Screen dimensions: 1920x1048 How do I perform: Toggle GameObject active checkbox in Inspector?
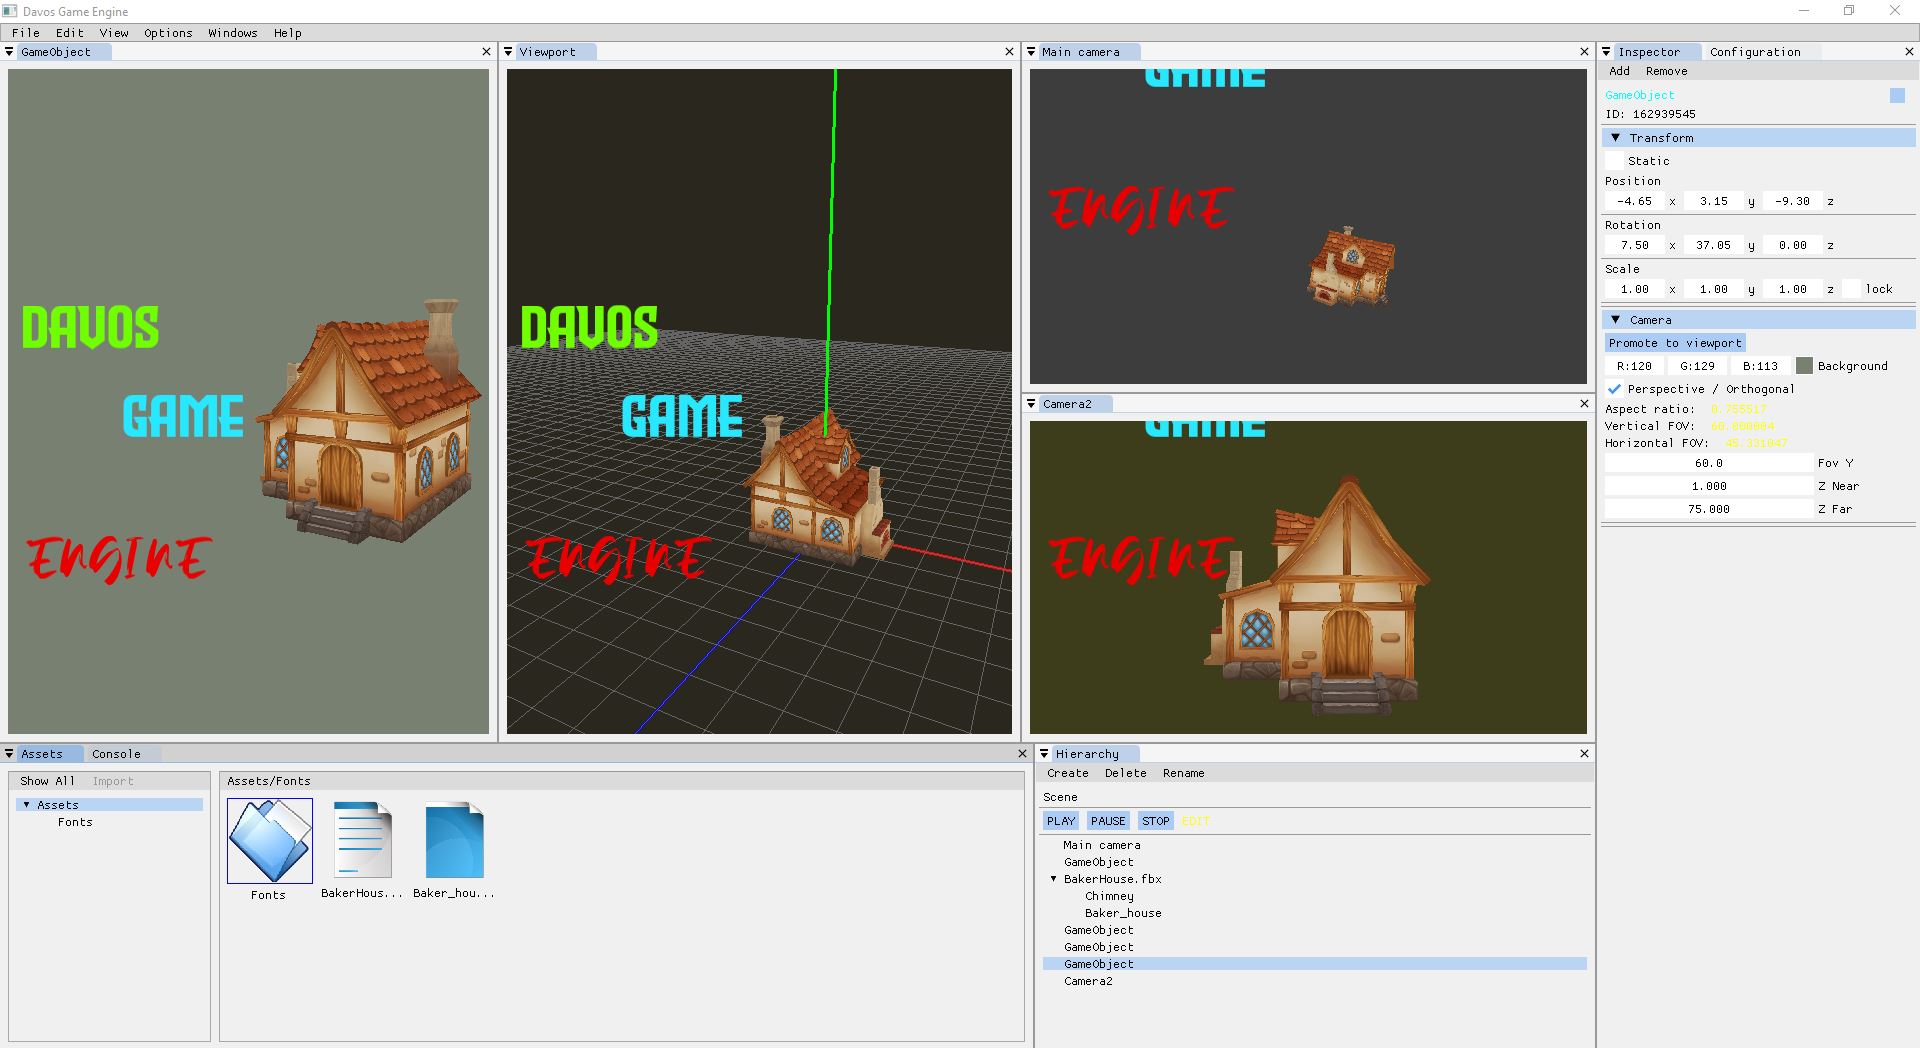pos(1897,95)
